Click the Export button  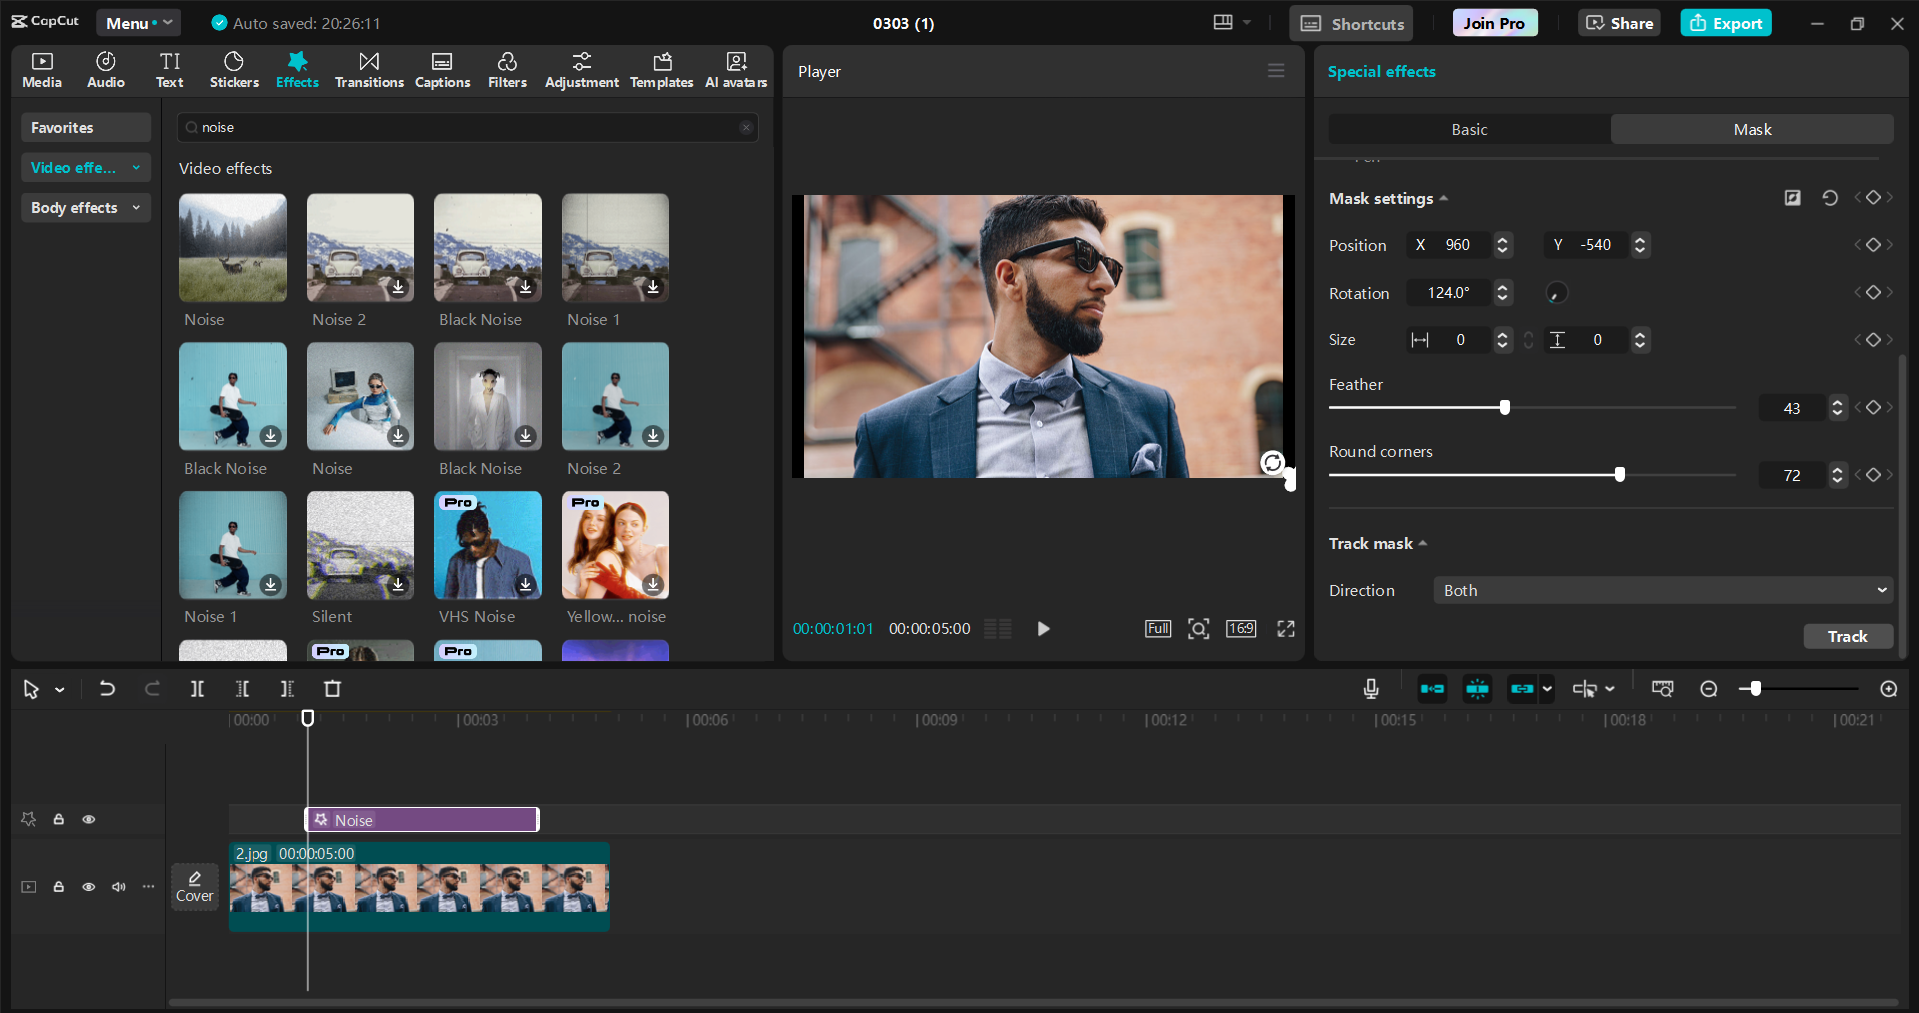[x=1725, y=22]
